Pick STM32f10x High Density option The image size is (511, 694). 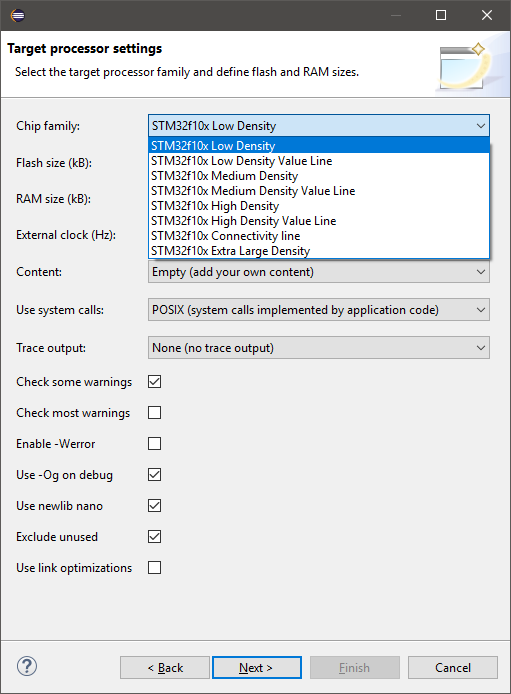(x=319, y=206)
